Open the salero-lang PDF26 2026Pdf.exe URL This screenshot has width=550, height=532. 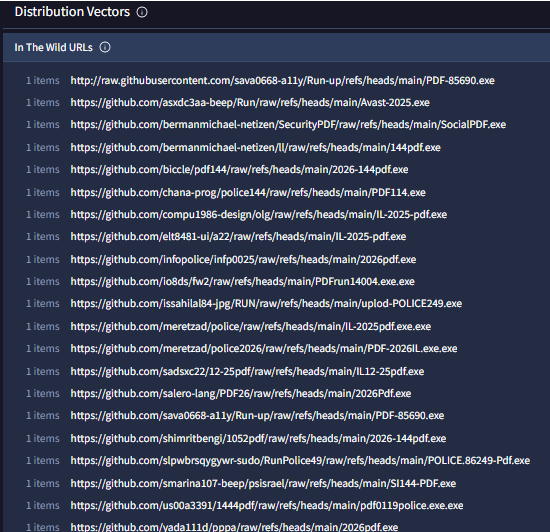click(x=241, y=393)
